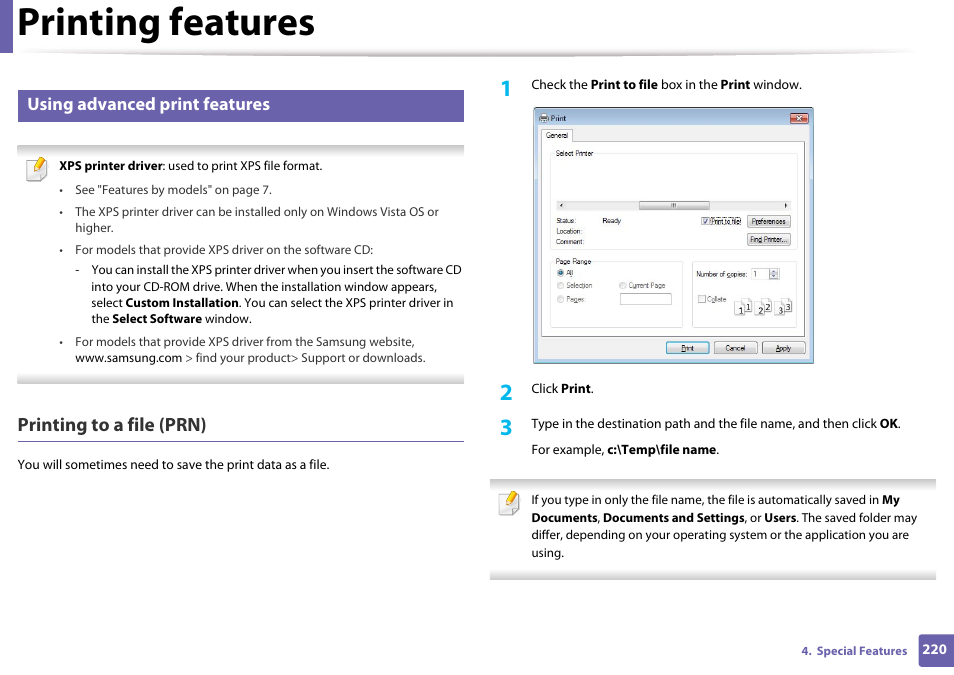Choose the Current Page radio button

[622, 285]
